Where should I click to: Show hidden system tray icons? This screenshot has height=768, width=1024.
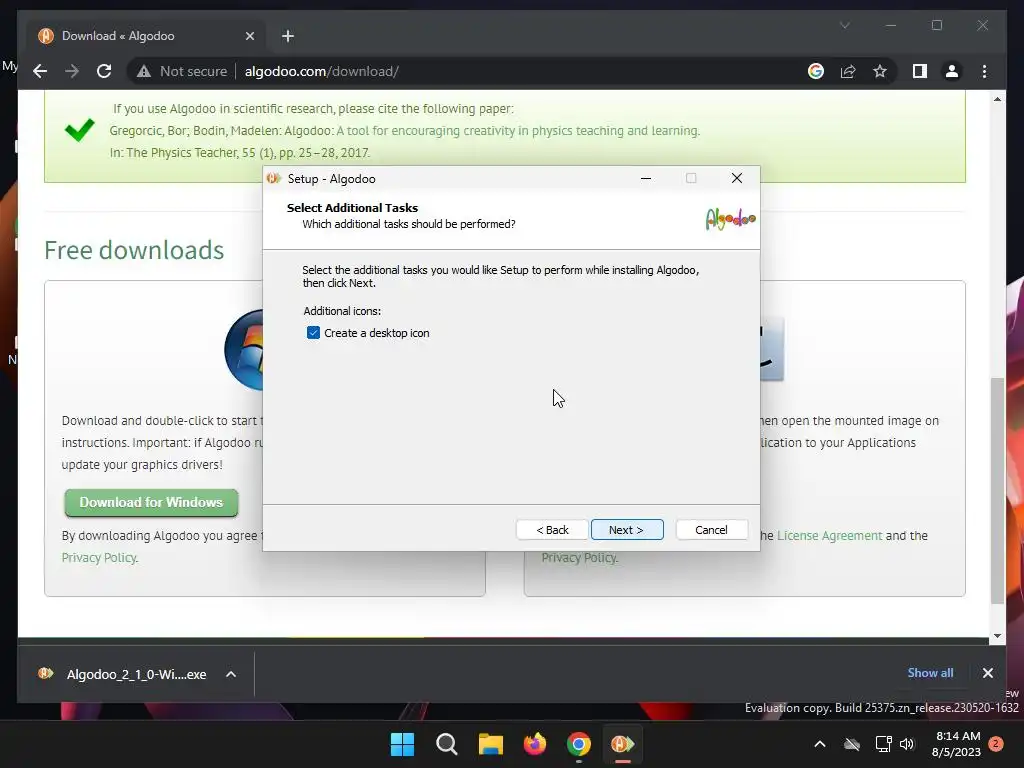point(820,744)
